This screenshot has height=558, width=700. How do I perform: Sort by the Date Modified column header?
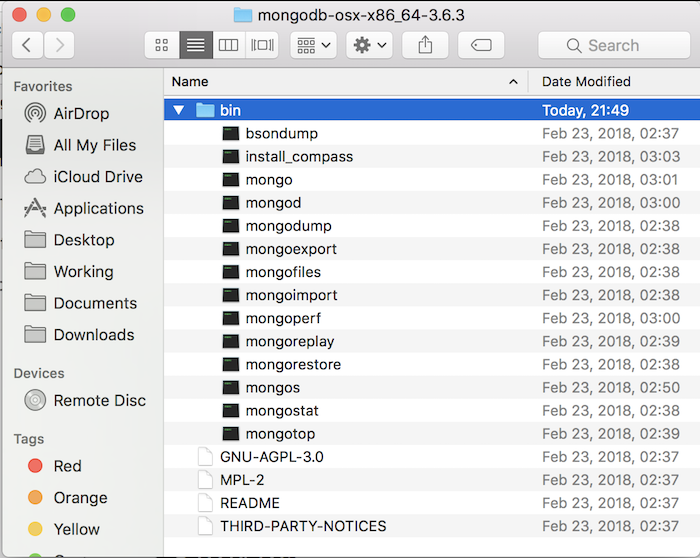coord(614,82)
